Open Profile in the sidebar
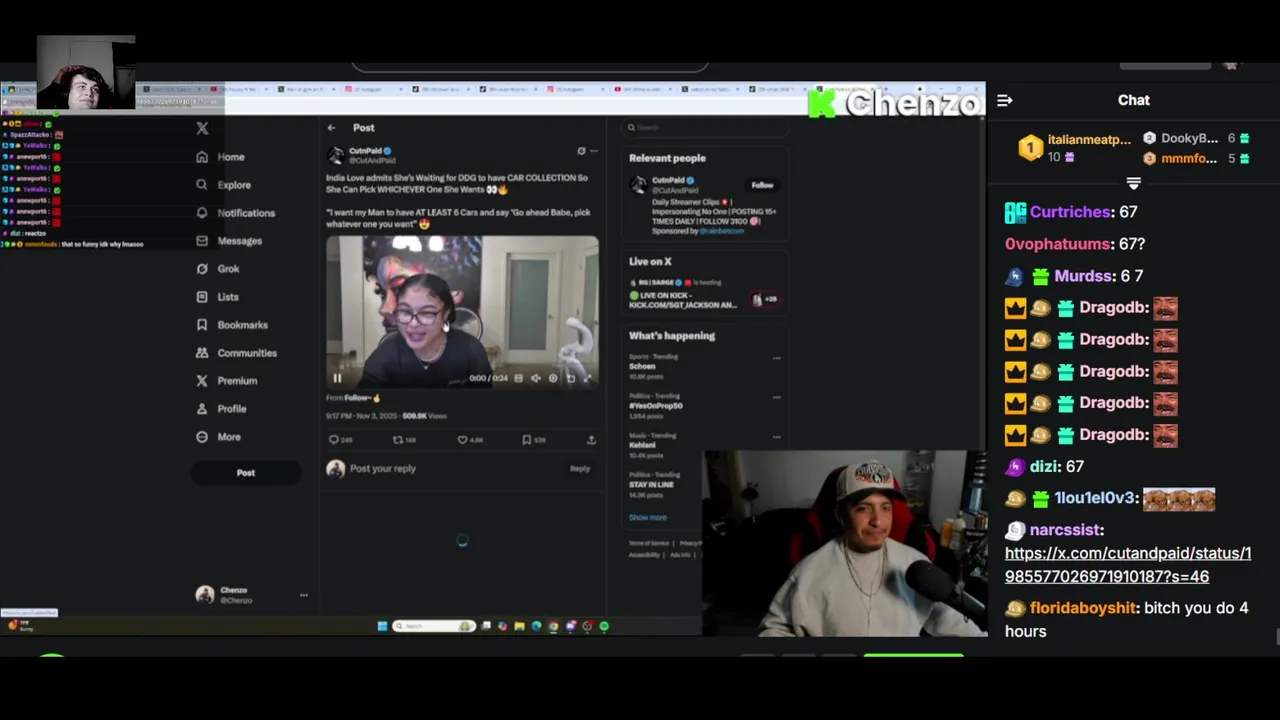The width and height of the screenshot is (1280, 720). 221,409
